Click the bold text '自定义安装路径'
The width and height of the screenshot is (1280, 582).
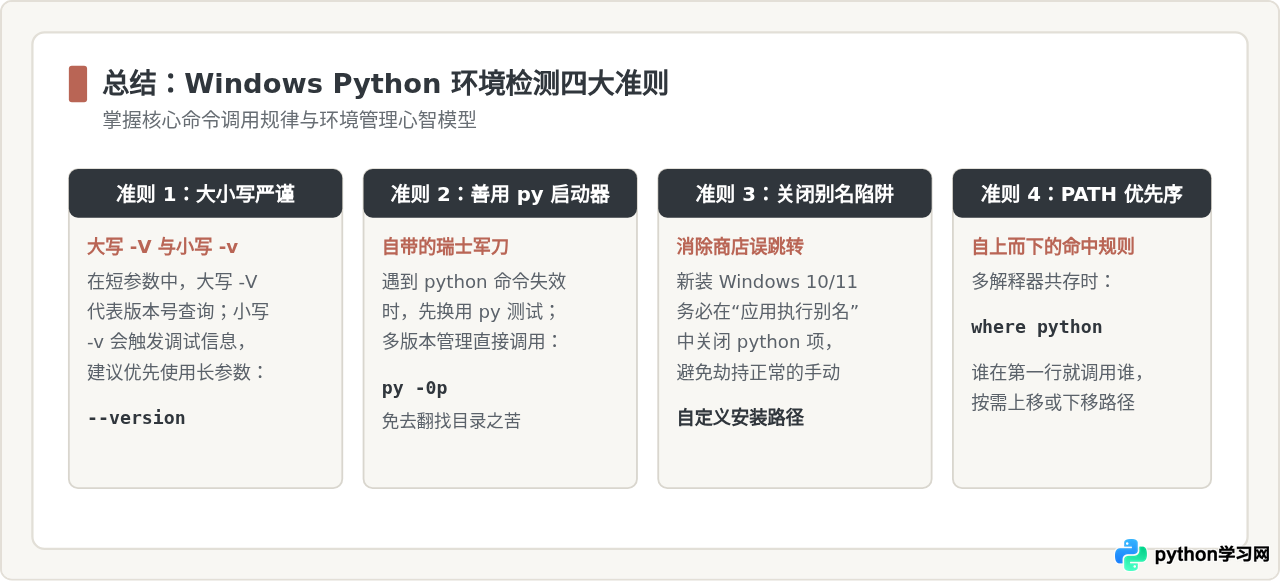click(x=740, y=418)
